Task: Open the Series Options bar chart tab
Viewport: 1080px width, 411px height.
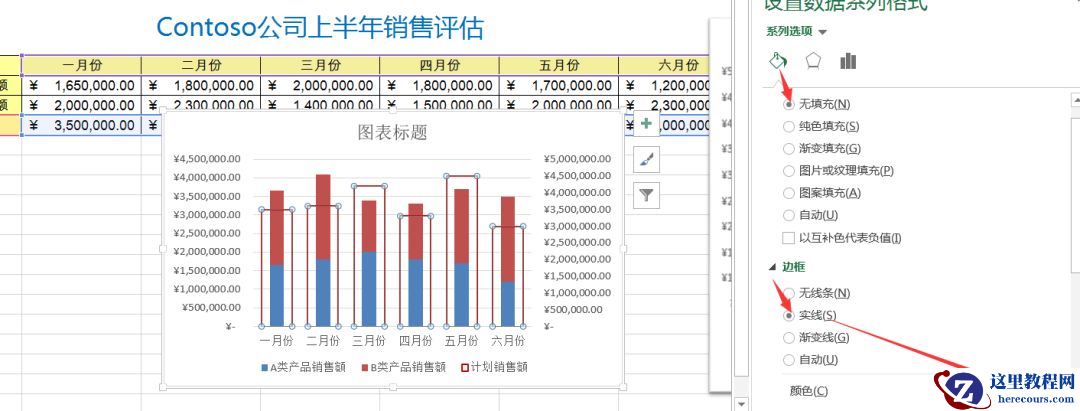Action: (848, 61)
